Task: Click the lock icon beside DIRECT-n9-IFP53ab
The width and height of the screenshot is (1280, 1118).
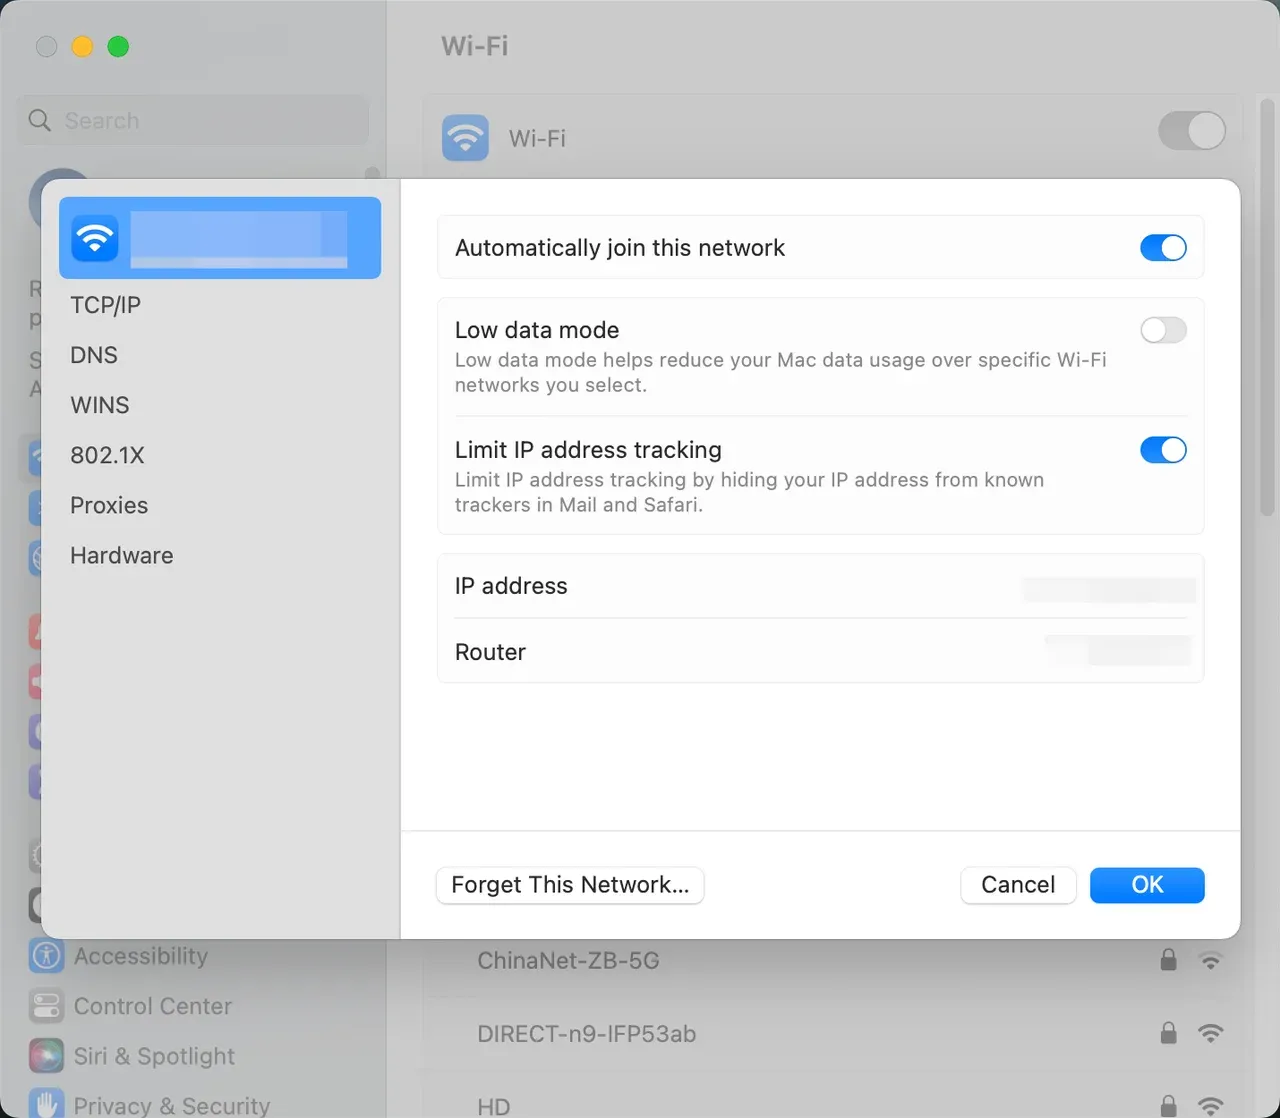Action: pos(1168,1033)
